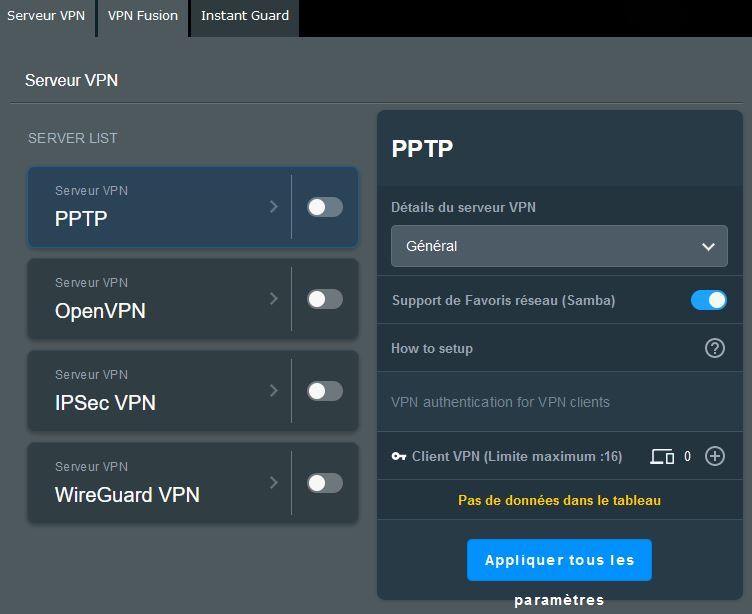Expand the WireGuard VPN chevron arrow
752x614 pixels.
point(274,483)
